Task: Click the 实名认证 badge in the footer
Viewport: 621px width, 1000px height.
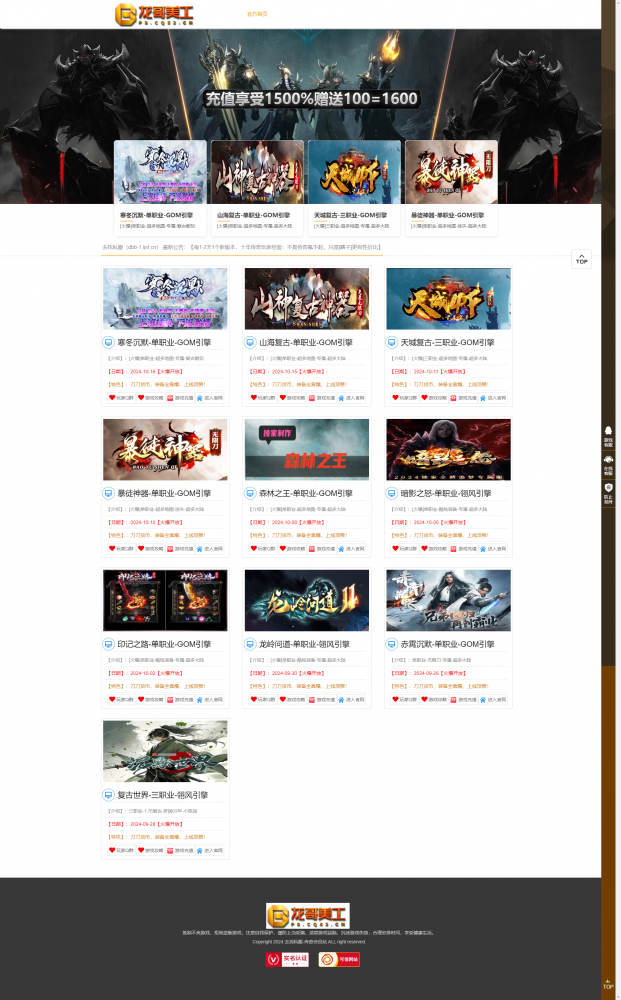Action: tap(287, 959)
